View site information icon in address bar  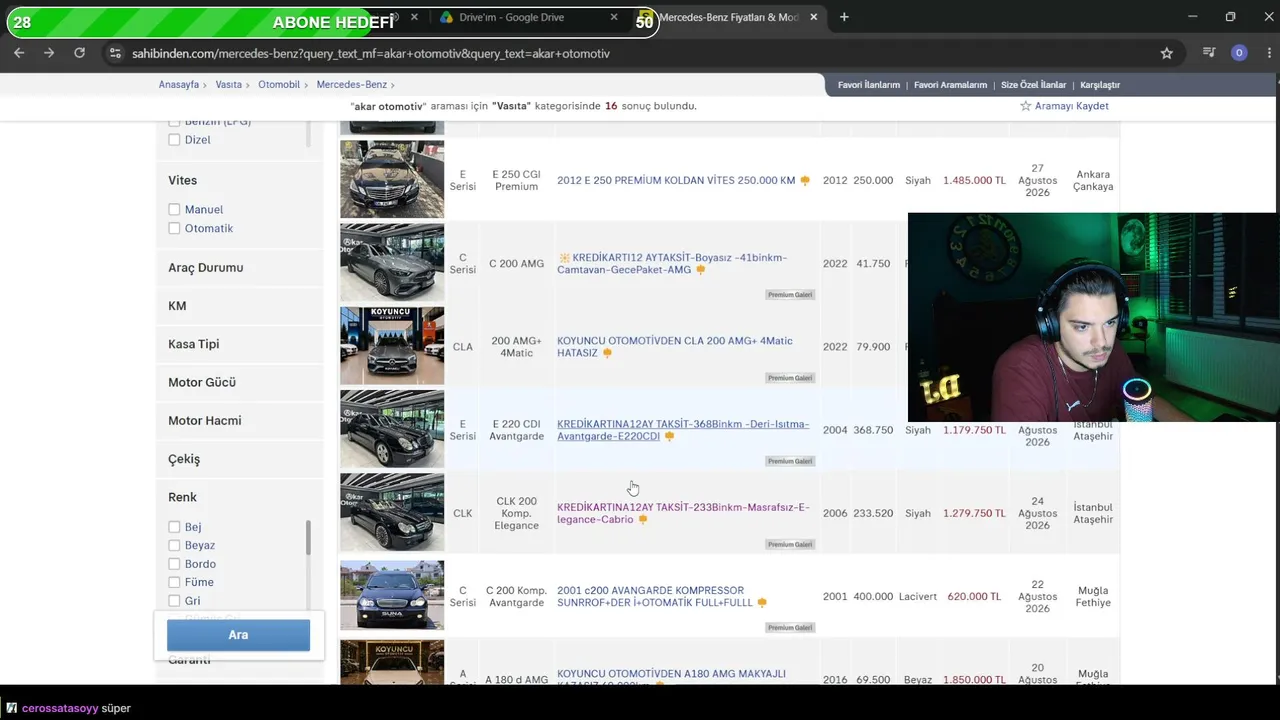coord(115,53)
